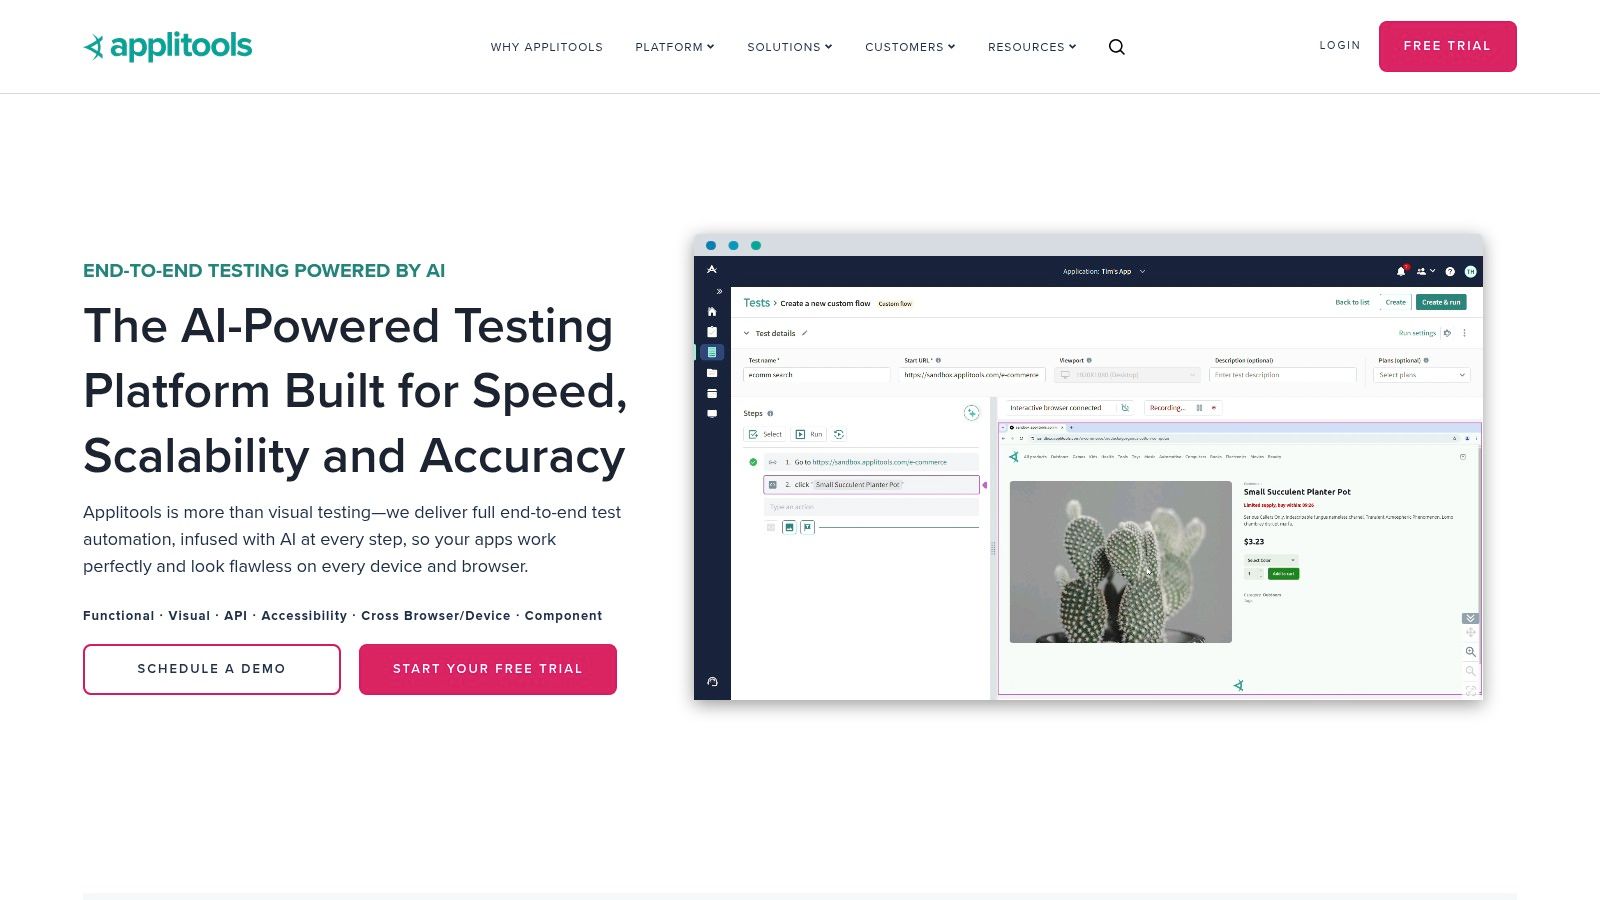Open the Customers dropdown menu
The image size is (1600, 900).
pos(910,47)
